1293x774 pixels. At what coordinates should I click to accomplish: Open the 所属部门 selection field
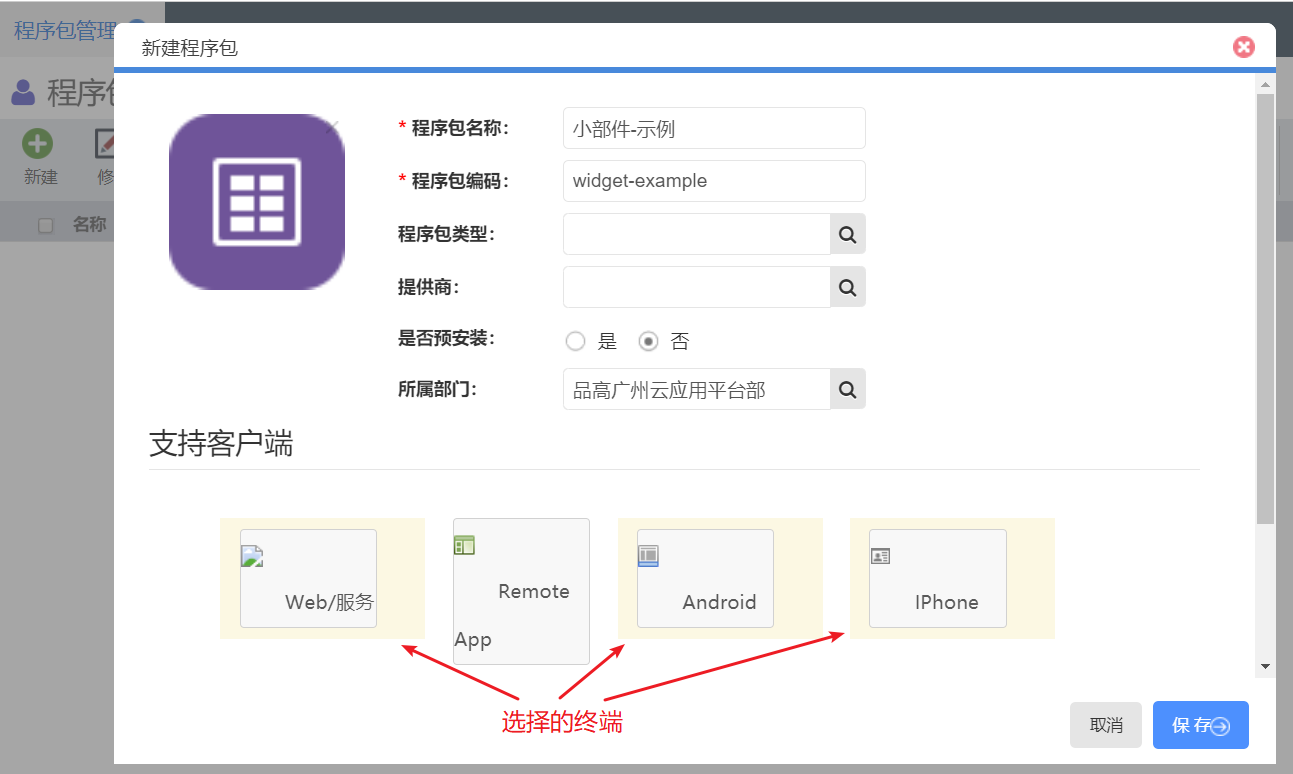[x=696, y=390]
